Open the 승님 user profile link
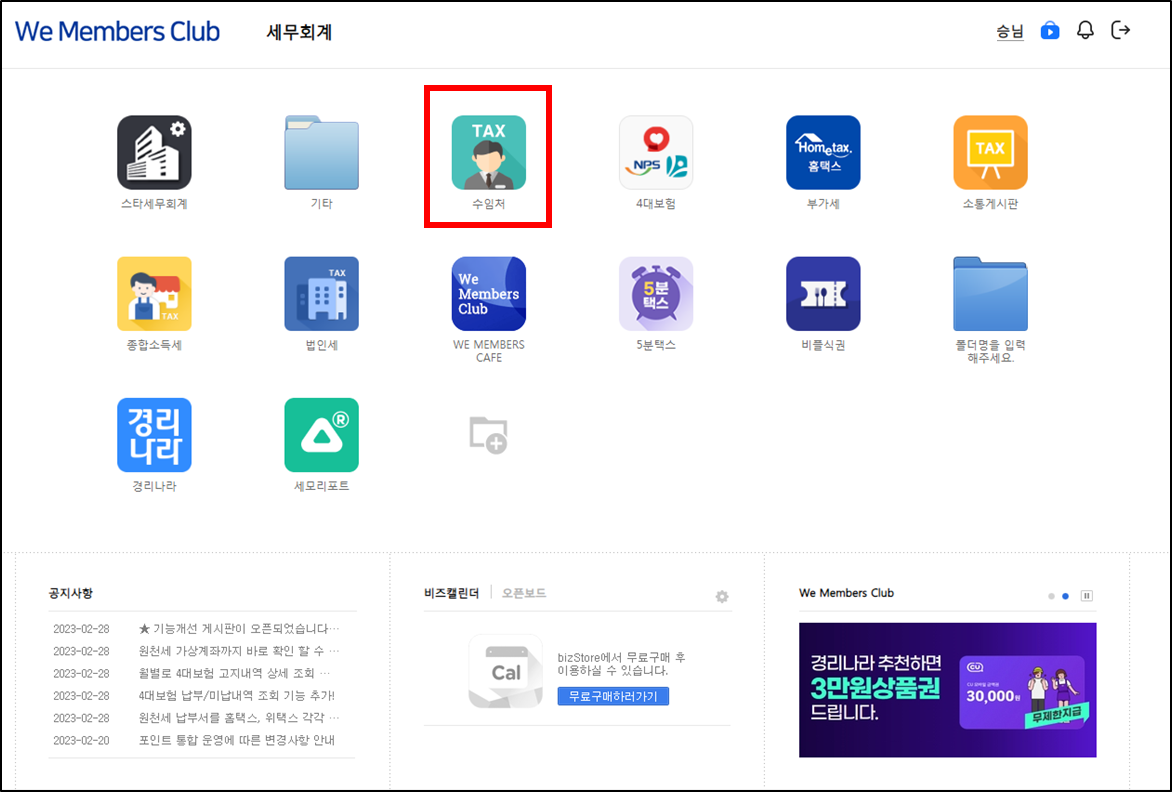Screen dimensions: 1172x792 [x=1010, y=32]
